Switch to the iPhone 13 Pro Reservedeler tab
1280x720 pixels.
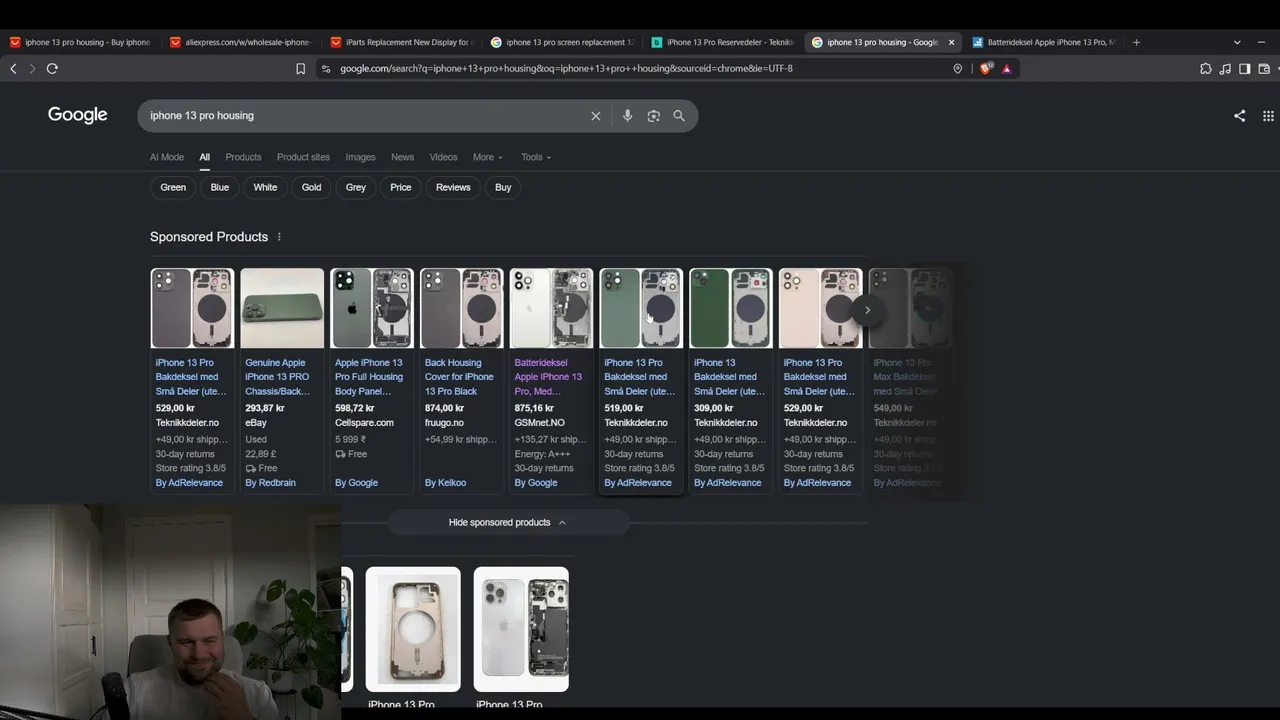tap(721, 42)
